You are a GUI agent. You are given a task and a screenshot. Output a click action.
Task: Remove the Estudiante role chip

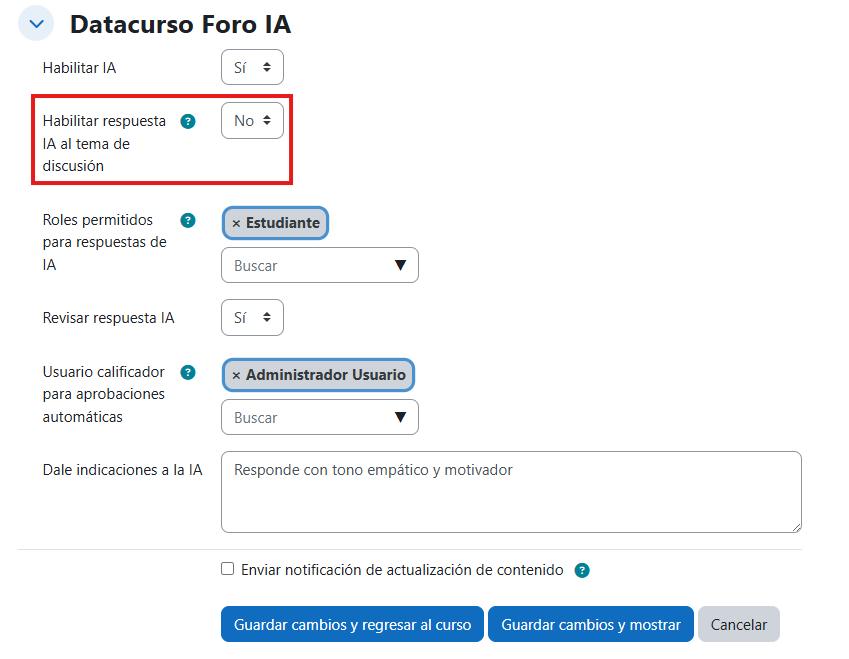pos(235,222)
